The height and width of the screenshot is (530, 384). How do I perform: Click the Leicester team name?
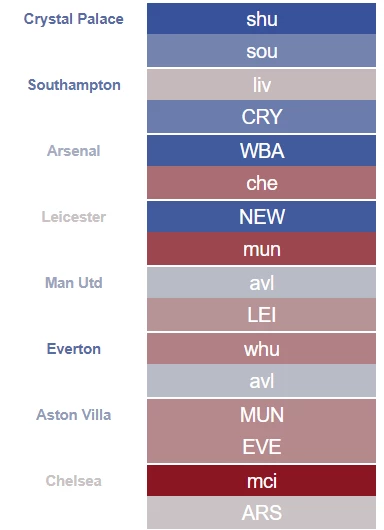coord(73,217)
